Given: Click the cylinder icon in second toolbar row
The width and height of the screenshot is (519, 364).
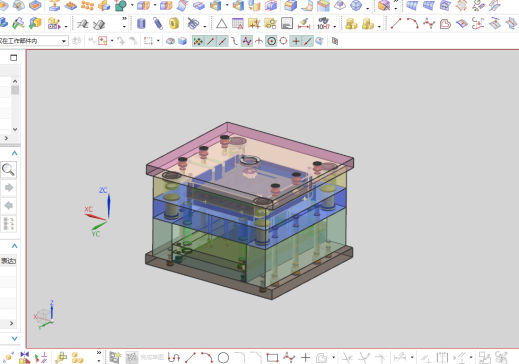Looking at the screenshot, I should click(141, 24).
